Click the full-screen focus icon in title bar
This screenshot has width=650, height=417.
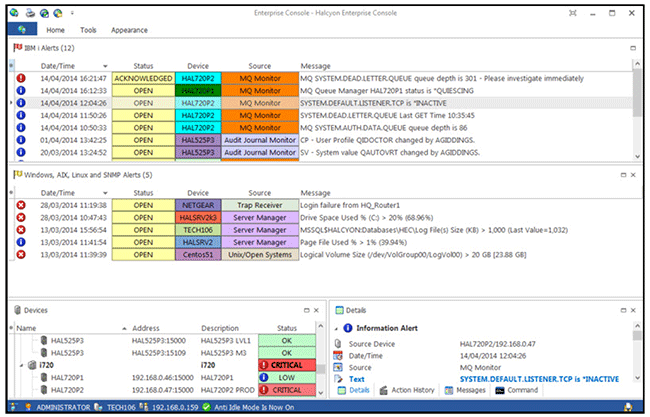tap(572, 13)
